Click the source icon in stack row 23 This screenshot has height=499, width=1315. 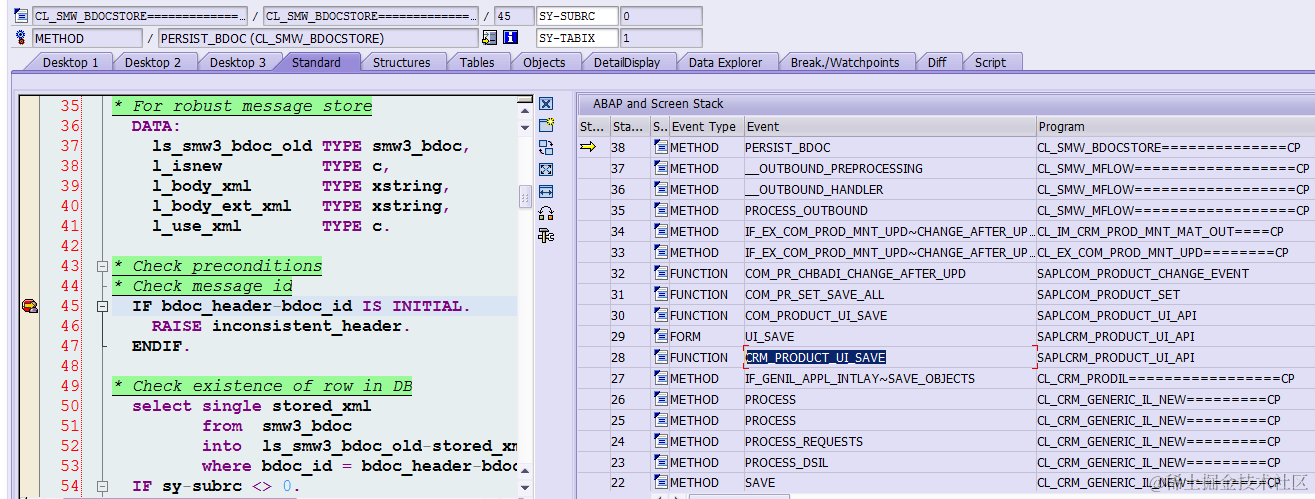660,462
